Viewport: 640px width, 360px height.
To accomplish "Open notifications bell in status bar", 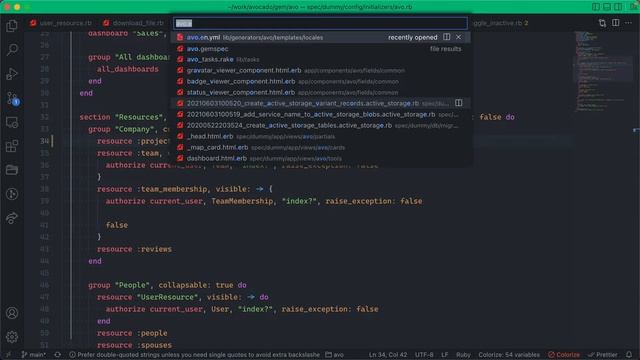I will click(629, 355).
